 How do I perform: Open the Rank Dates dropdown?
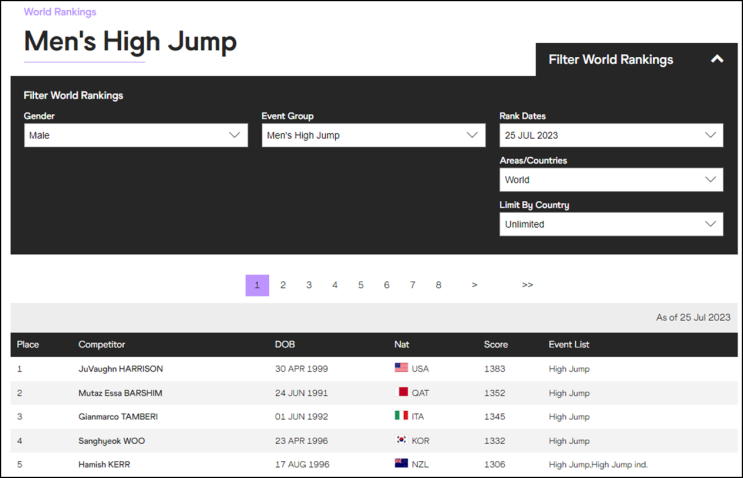[x=611, y=135]
